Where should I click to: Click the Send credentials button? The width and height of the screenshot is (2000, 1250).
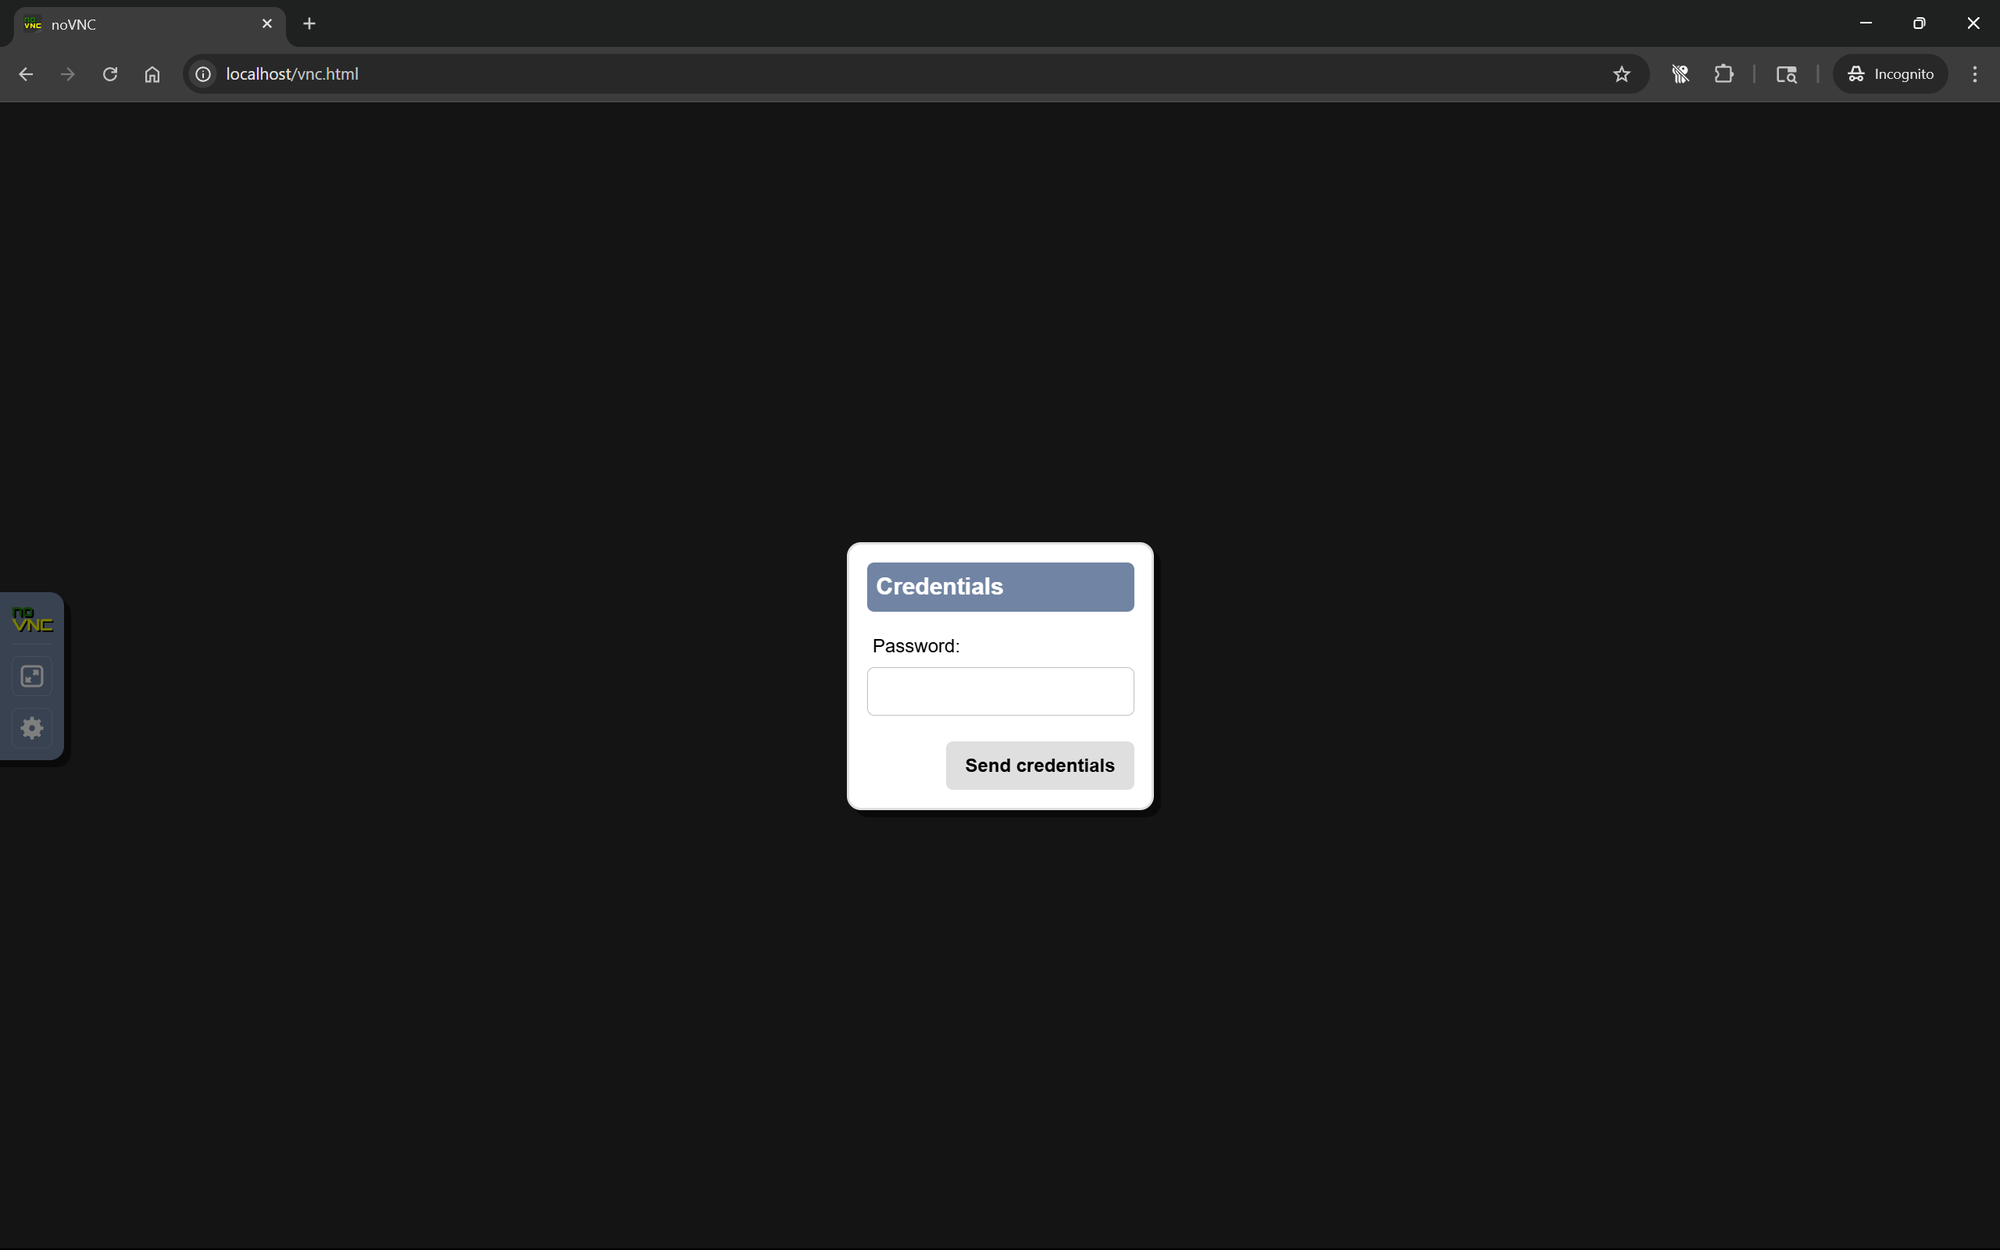point(1040,765)
